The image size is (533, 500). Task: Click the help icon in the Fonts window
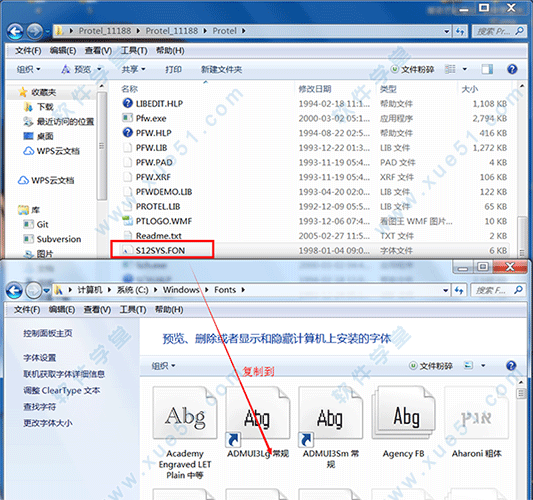coord(511,366)
